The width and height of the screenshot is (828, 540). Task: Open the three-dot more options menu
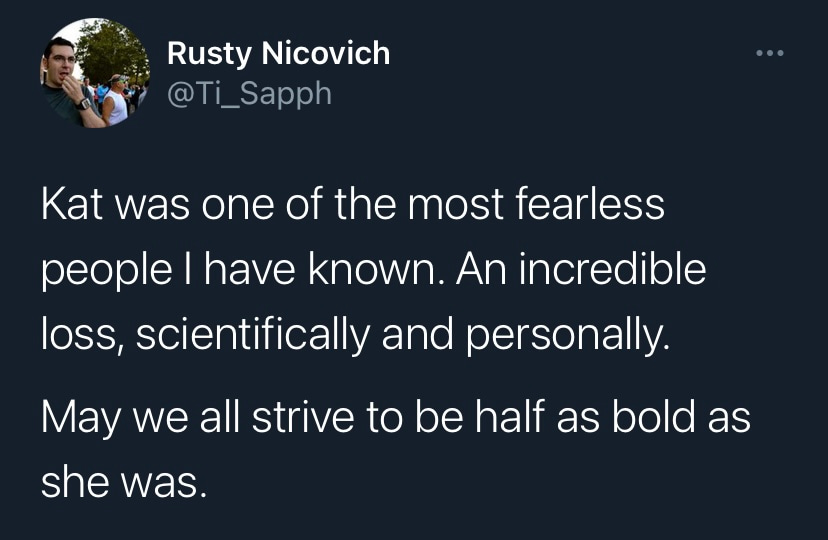(x=768, y=53)
